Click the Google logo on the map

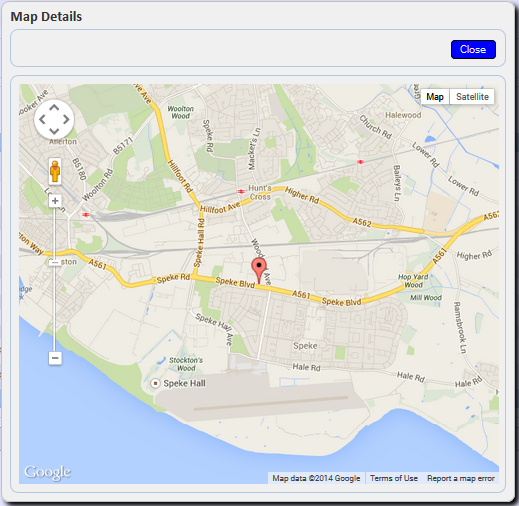point(47,472)
